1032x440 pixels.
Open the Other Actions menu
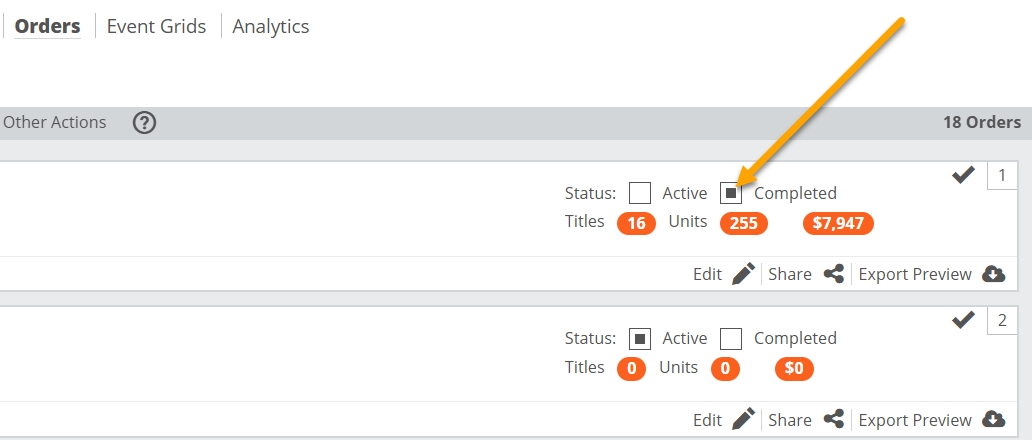tap(55, 123)
